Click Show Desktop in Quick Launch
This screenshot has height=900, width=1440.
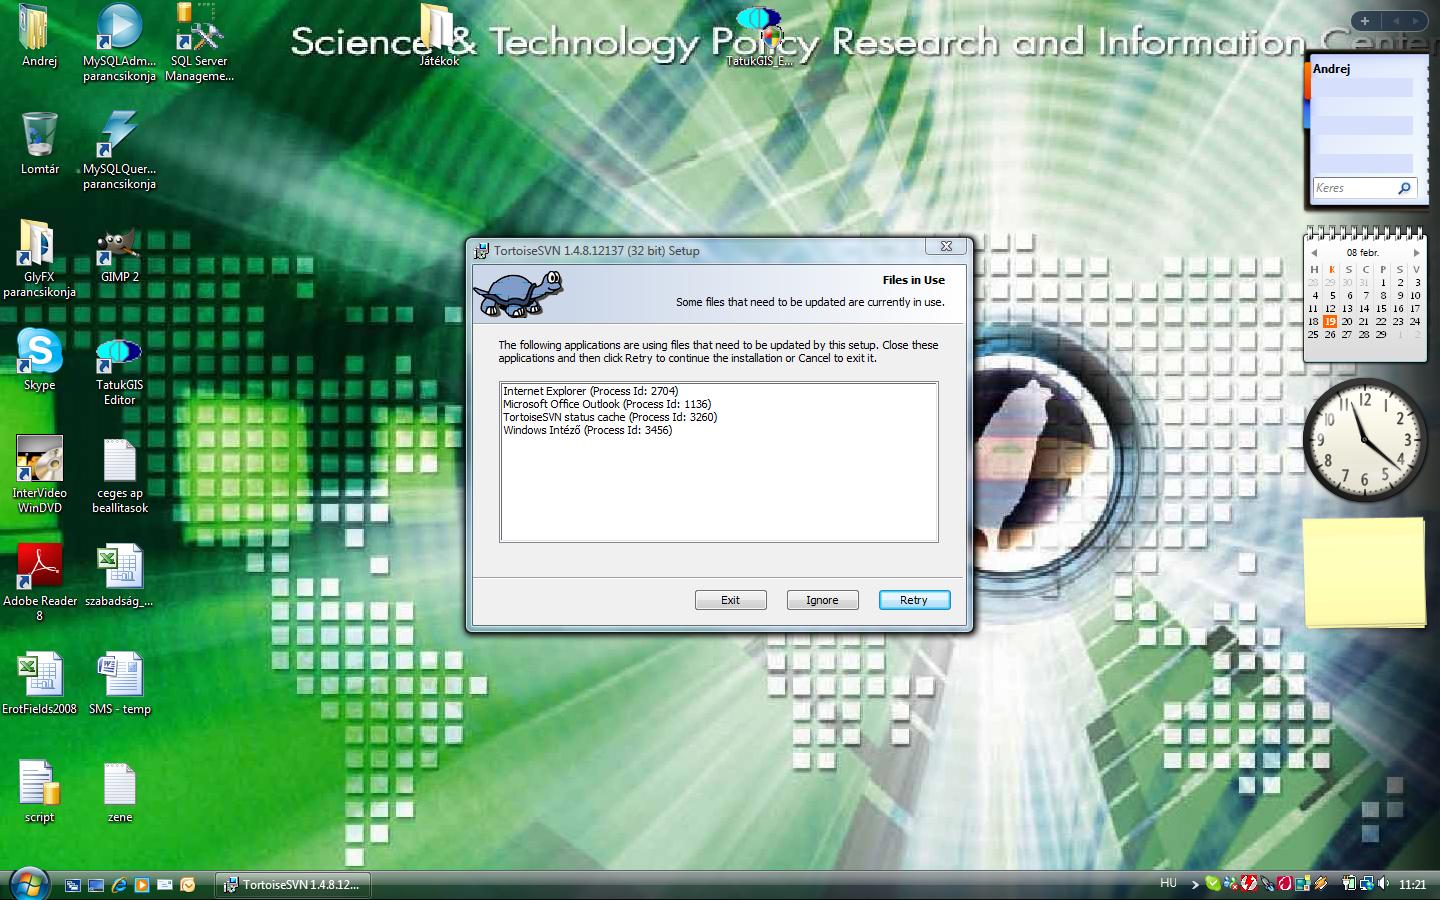coord(96,885)
